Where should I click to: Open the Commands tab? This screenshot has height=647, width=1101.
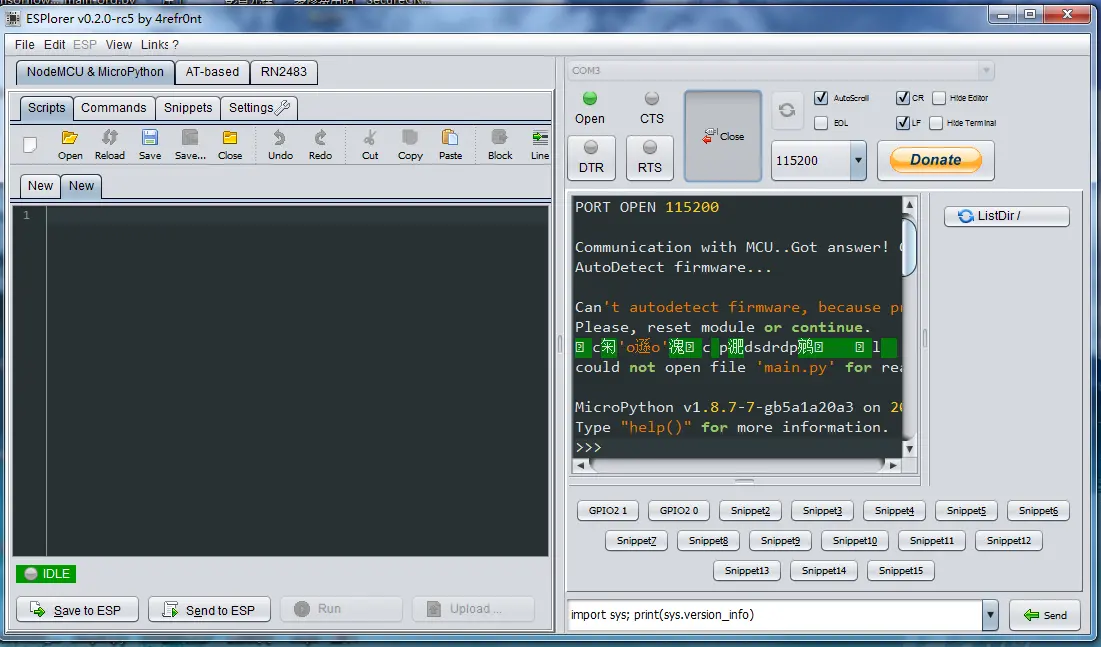[114, 107]
